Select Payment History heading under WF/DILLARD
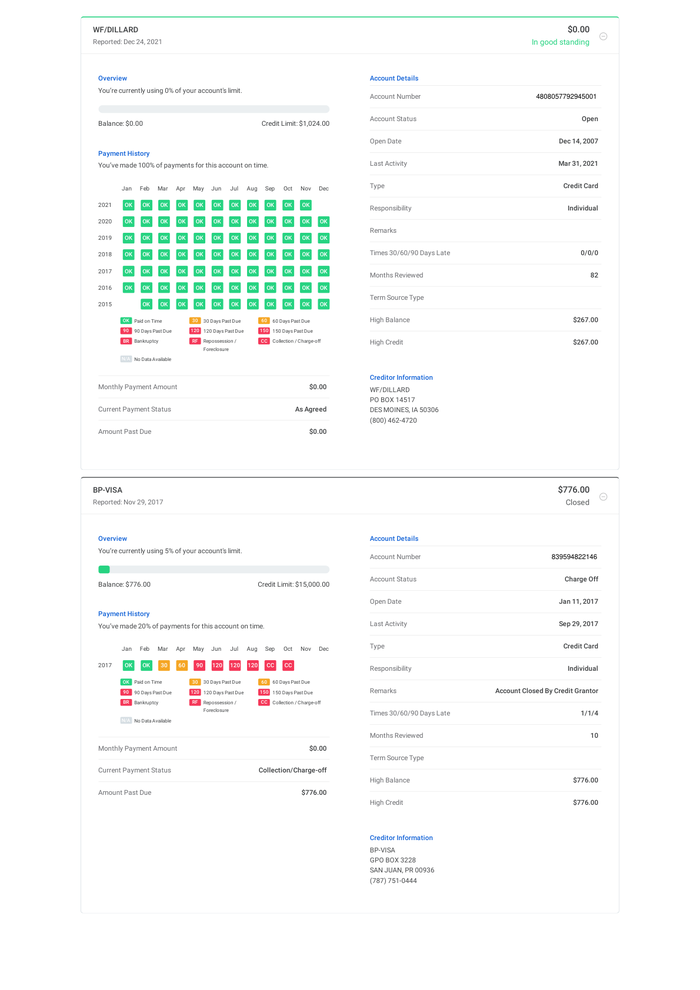The height and width of the screenshot is (990, 700). pyautogui.click(x=124, y=153)
